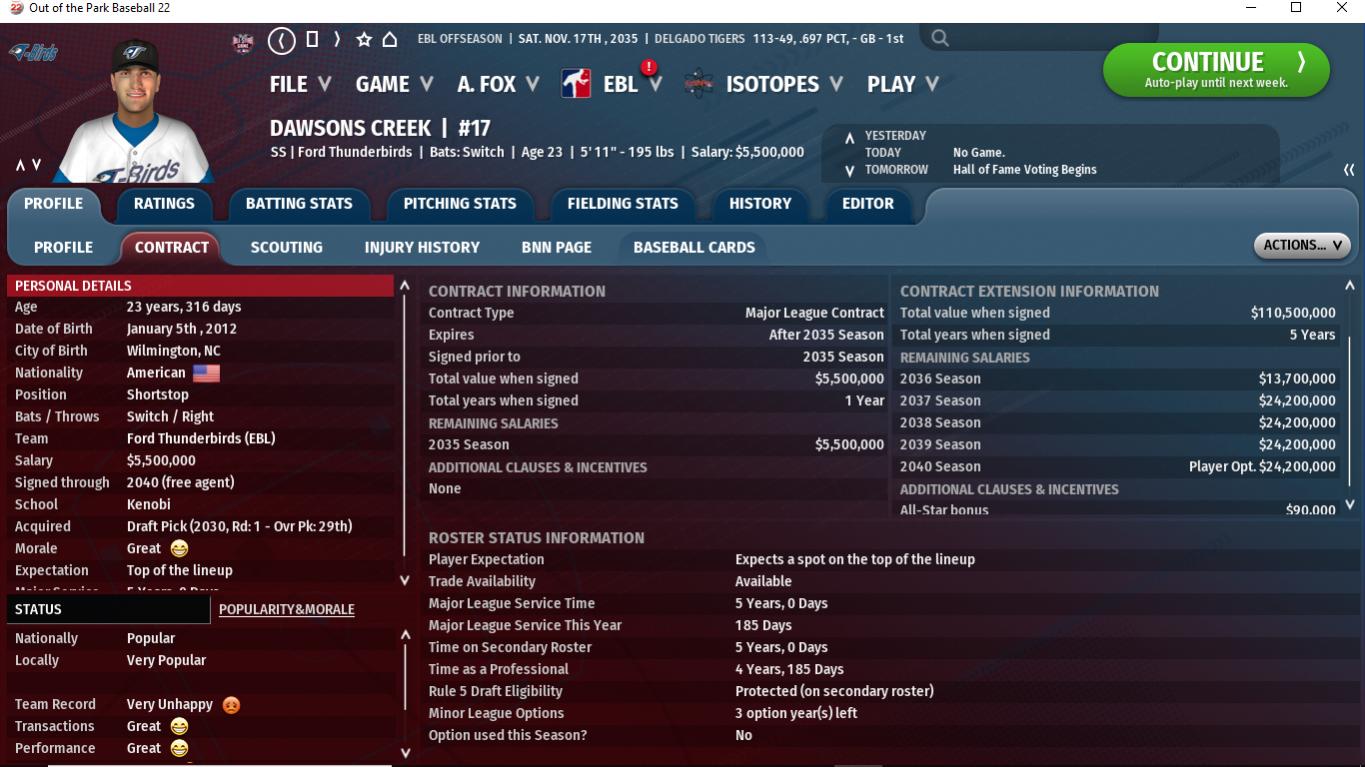The height and width of the screenshot is (767, 1365).
Task: Expand the PLAY dropdown menu
Action: [x=902, y=84]
